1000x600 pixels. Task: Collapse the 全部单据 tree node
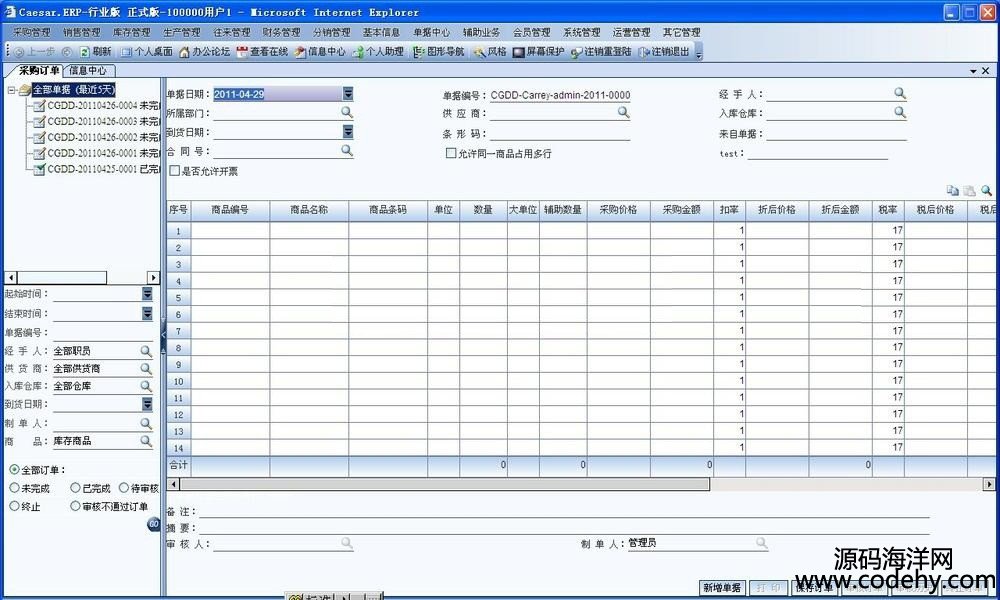pyautogui.click(x=11, y=90)
